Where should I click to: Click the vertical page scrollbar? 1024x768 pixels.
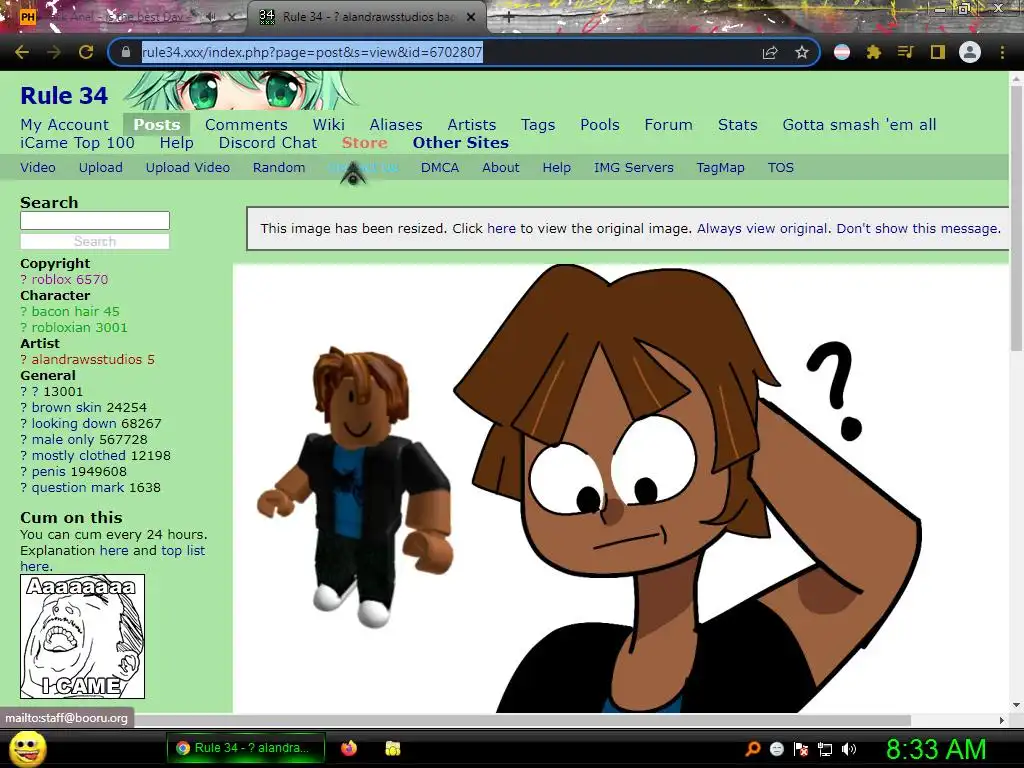[x=1016, y=217]
